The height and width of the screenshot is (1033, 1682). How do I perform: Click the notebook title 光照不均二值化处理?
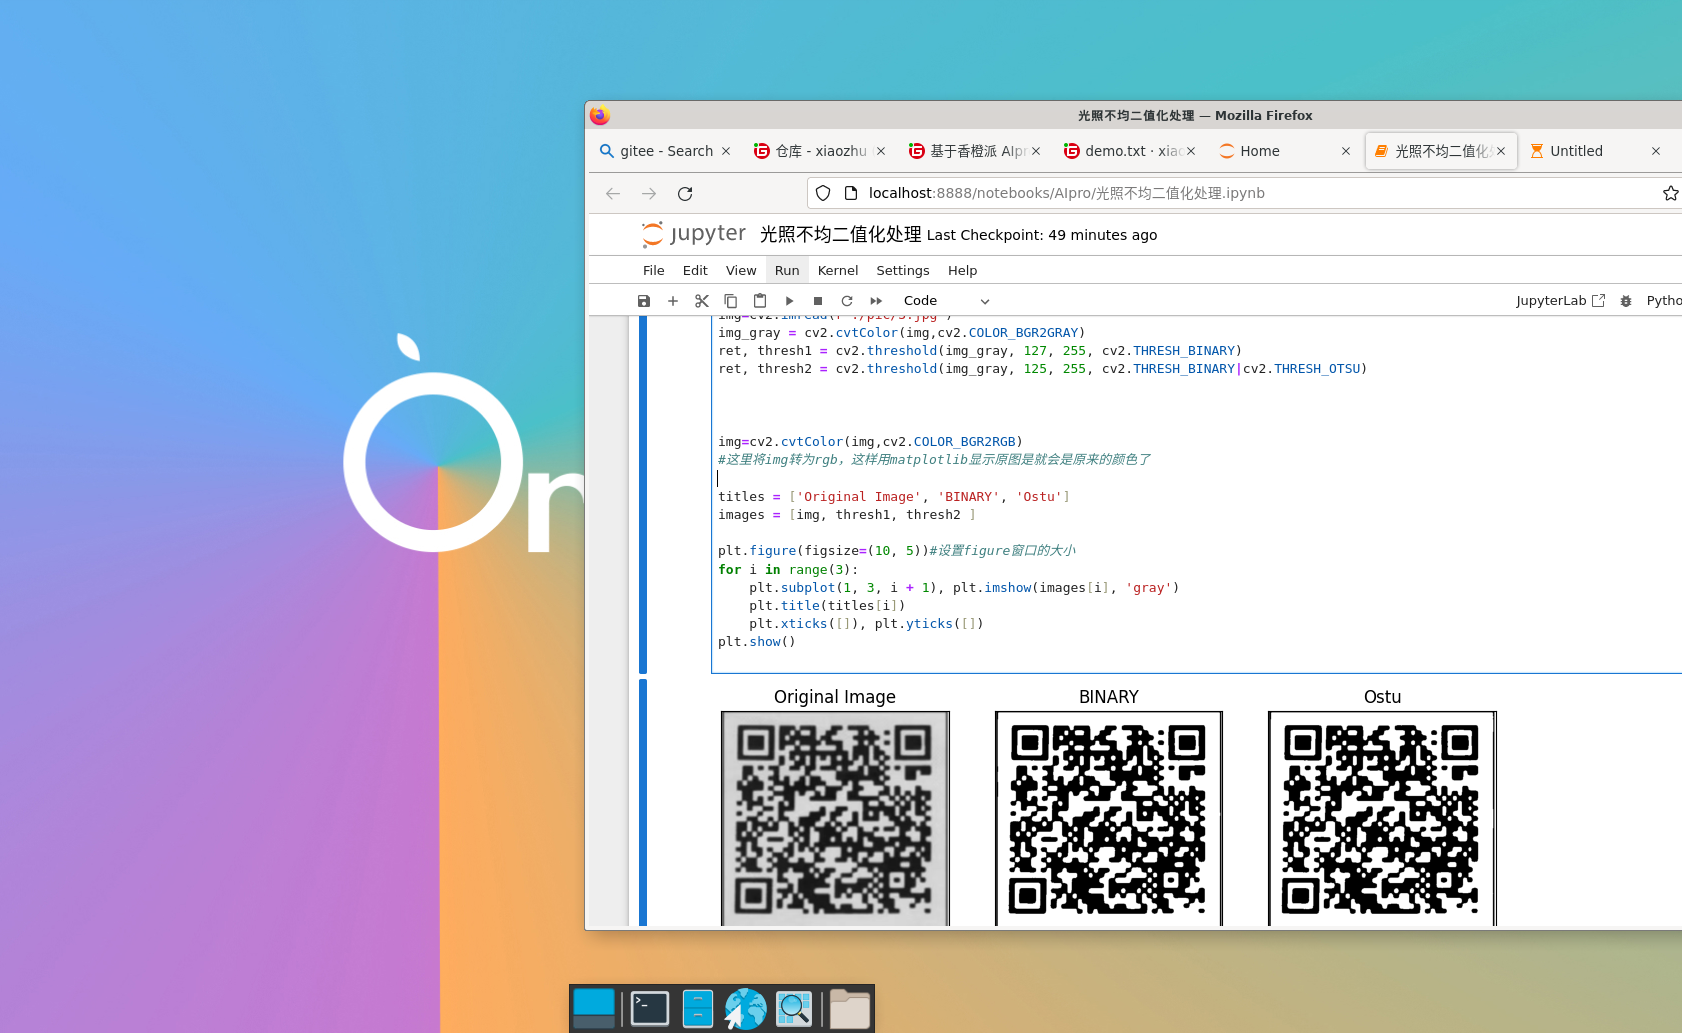click(x=840, y=234)
